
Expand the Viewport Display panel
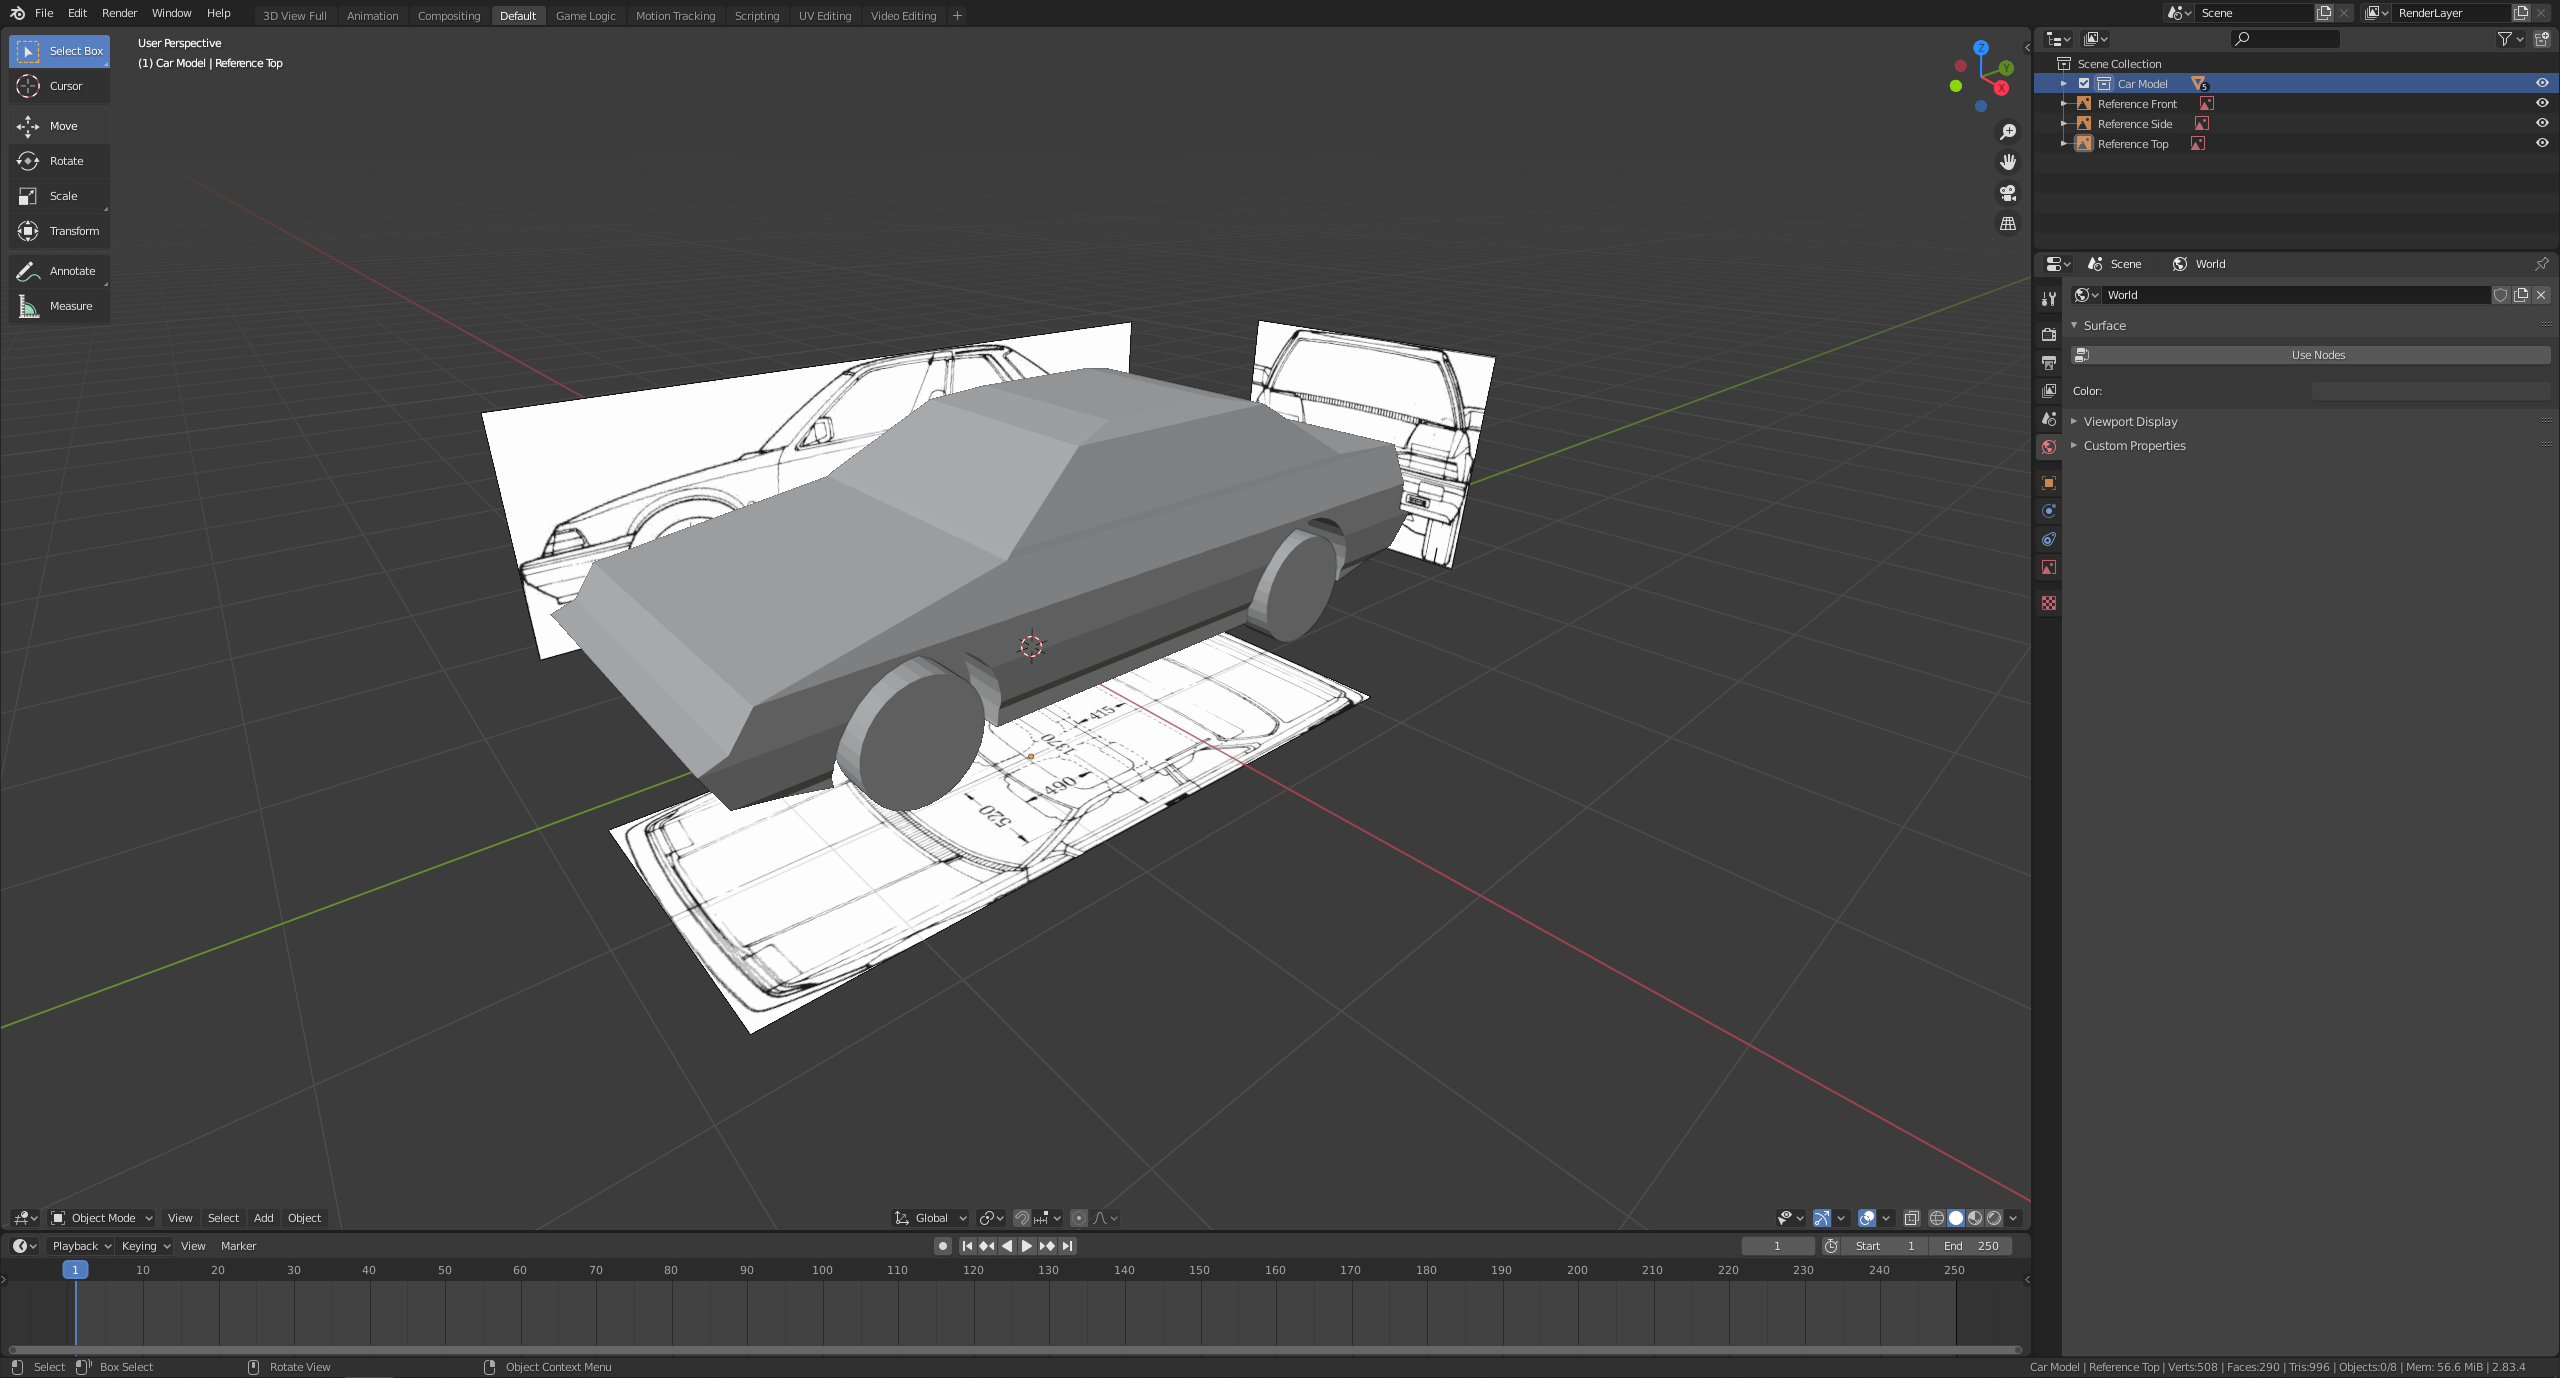coord(2130,422)
